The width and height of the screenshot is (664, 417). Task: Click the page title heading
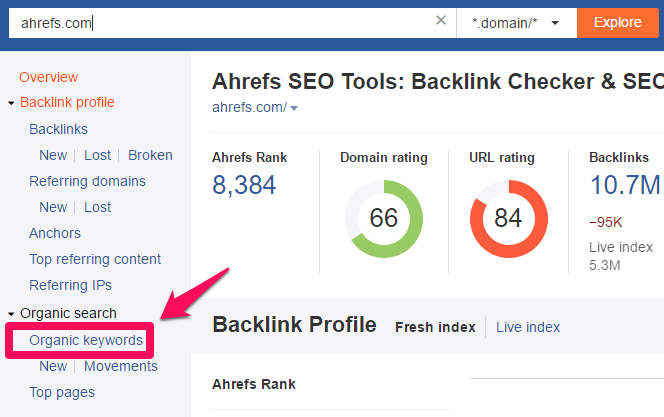[x=438, y=81]
